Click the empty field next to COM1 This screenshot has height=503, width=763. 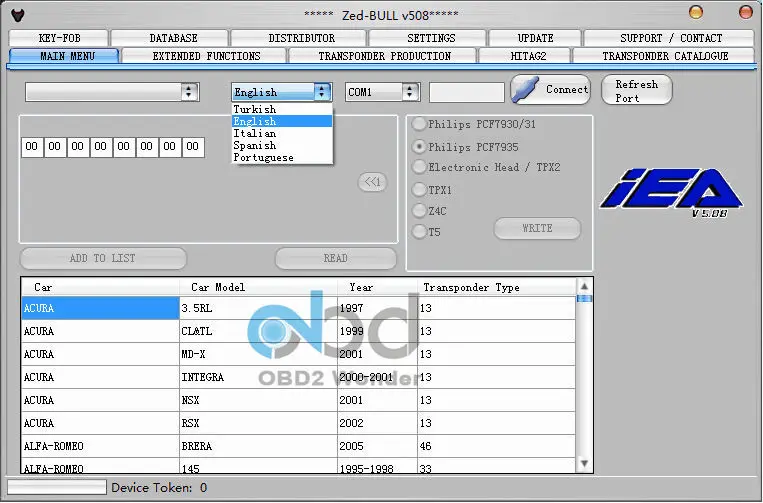[x=467, y=92]
